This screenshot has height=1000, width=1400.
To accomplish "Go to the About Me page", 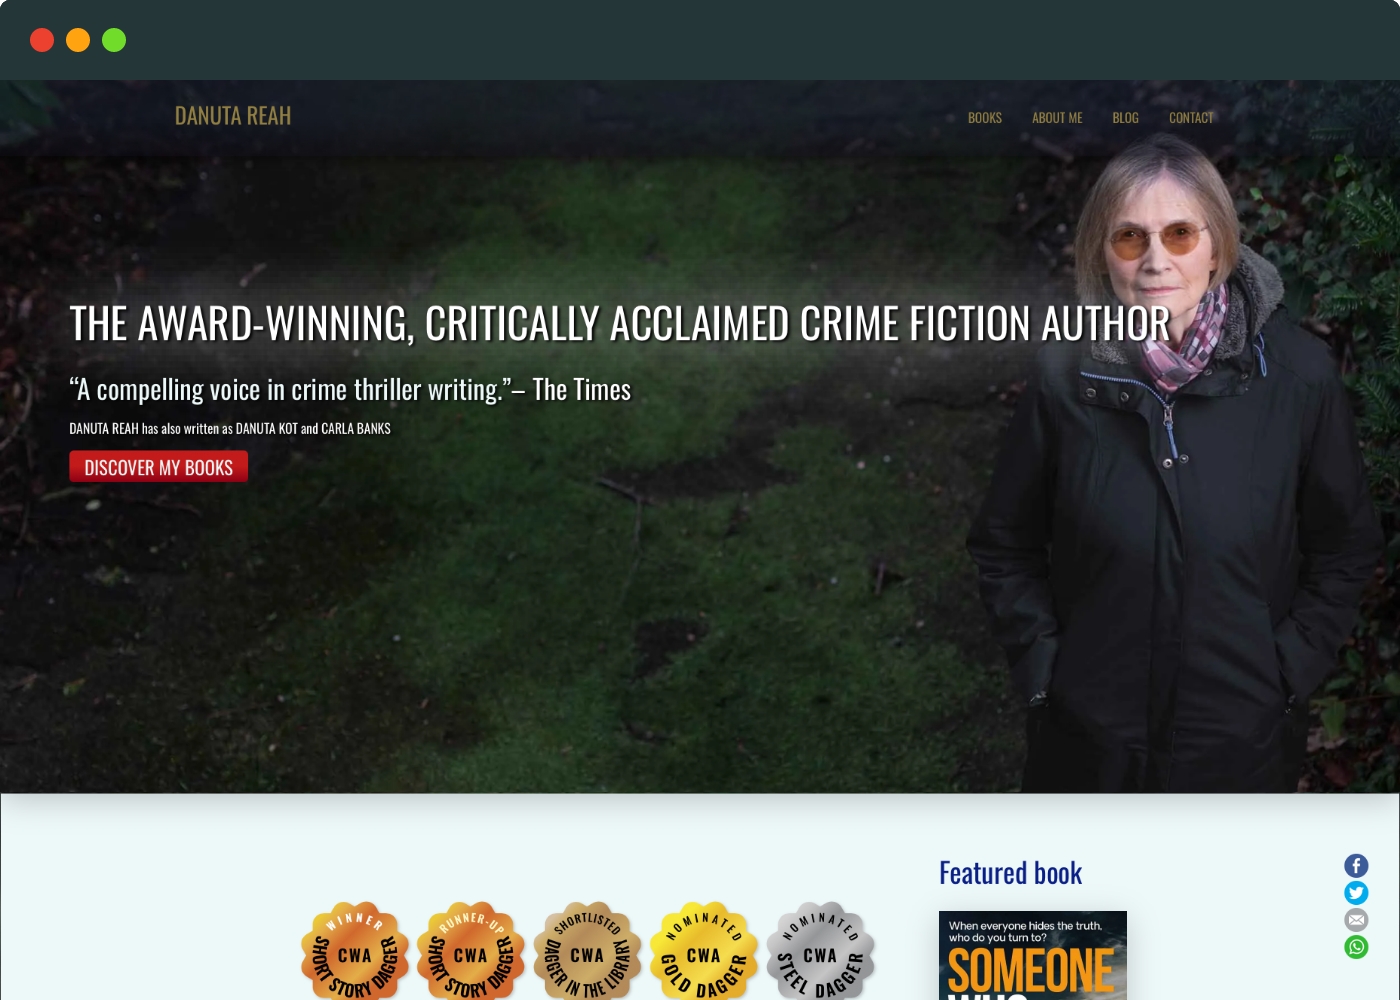I will click(1057, 118).
